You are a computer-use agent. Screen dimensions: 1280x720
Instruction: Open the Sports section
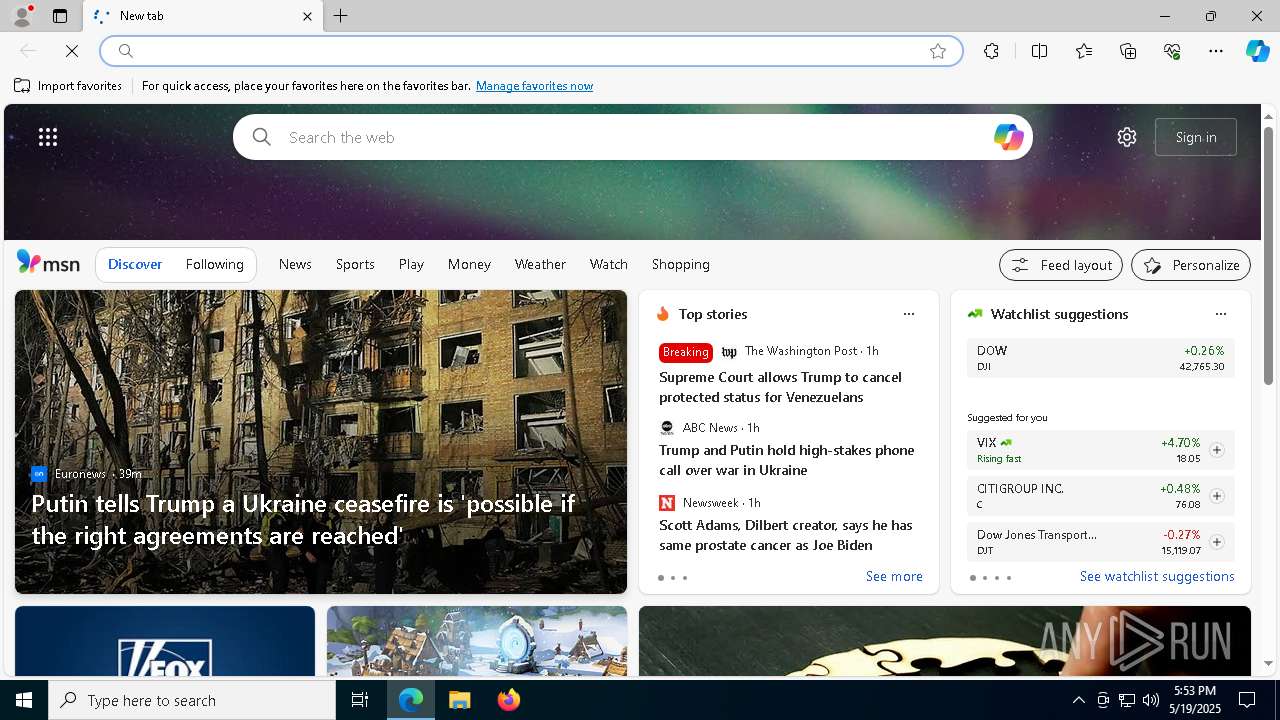(355, 264)
